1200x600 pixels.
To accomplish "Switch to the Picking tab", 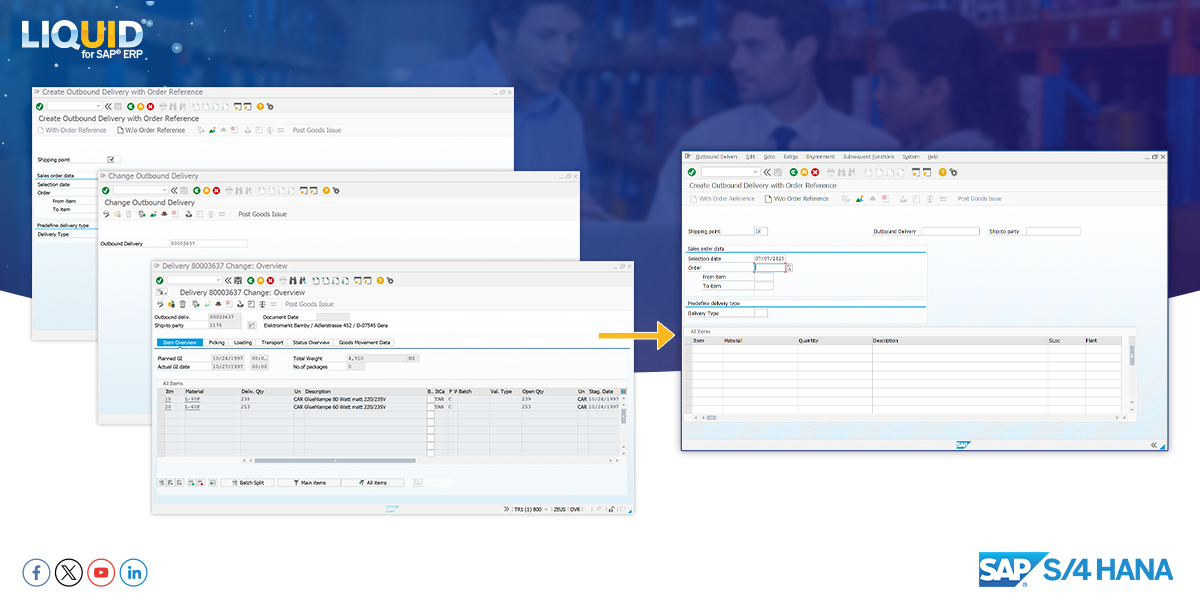I will (x=217, y=342).
